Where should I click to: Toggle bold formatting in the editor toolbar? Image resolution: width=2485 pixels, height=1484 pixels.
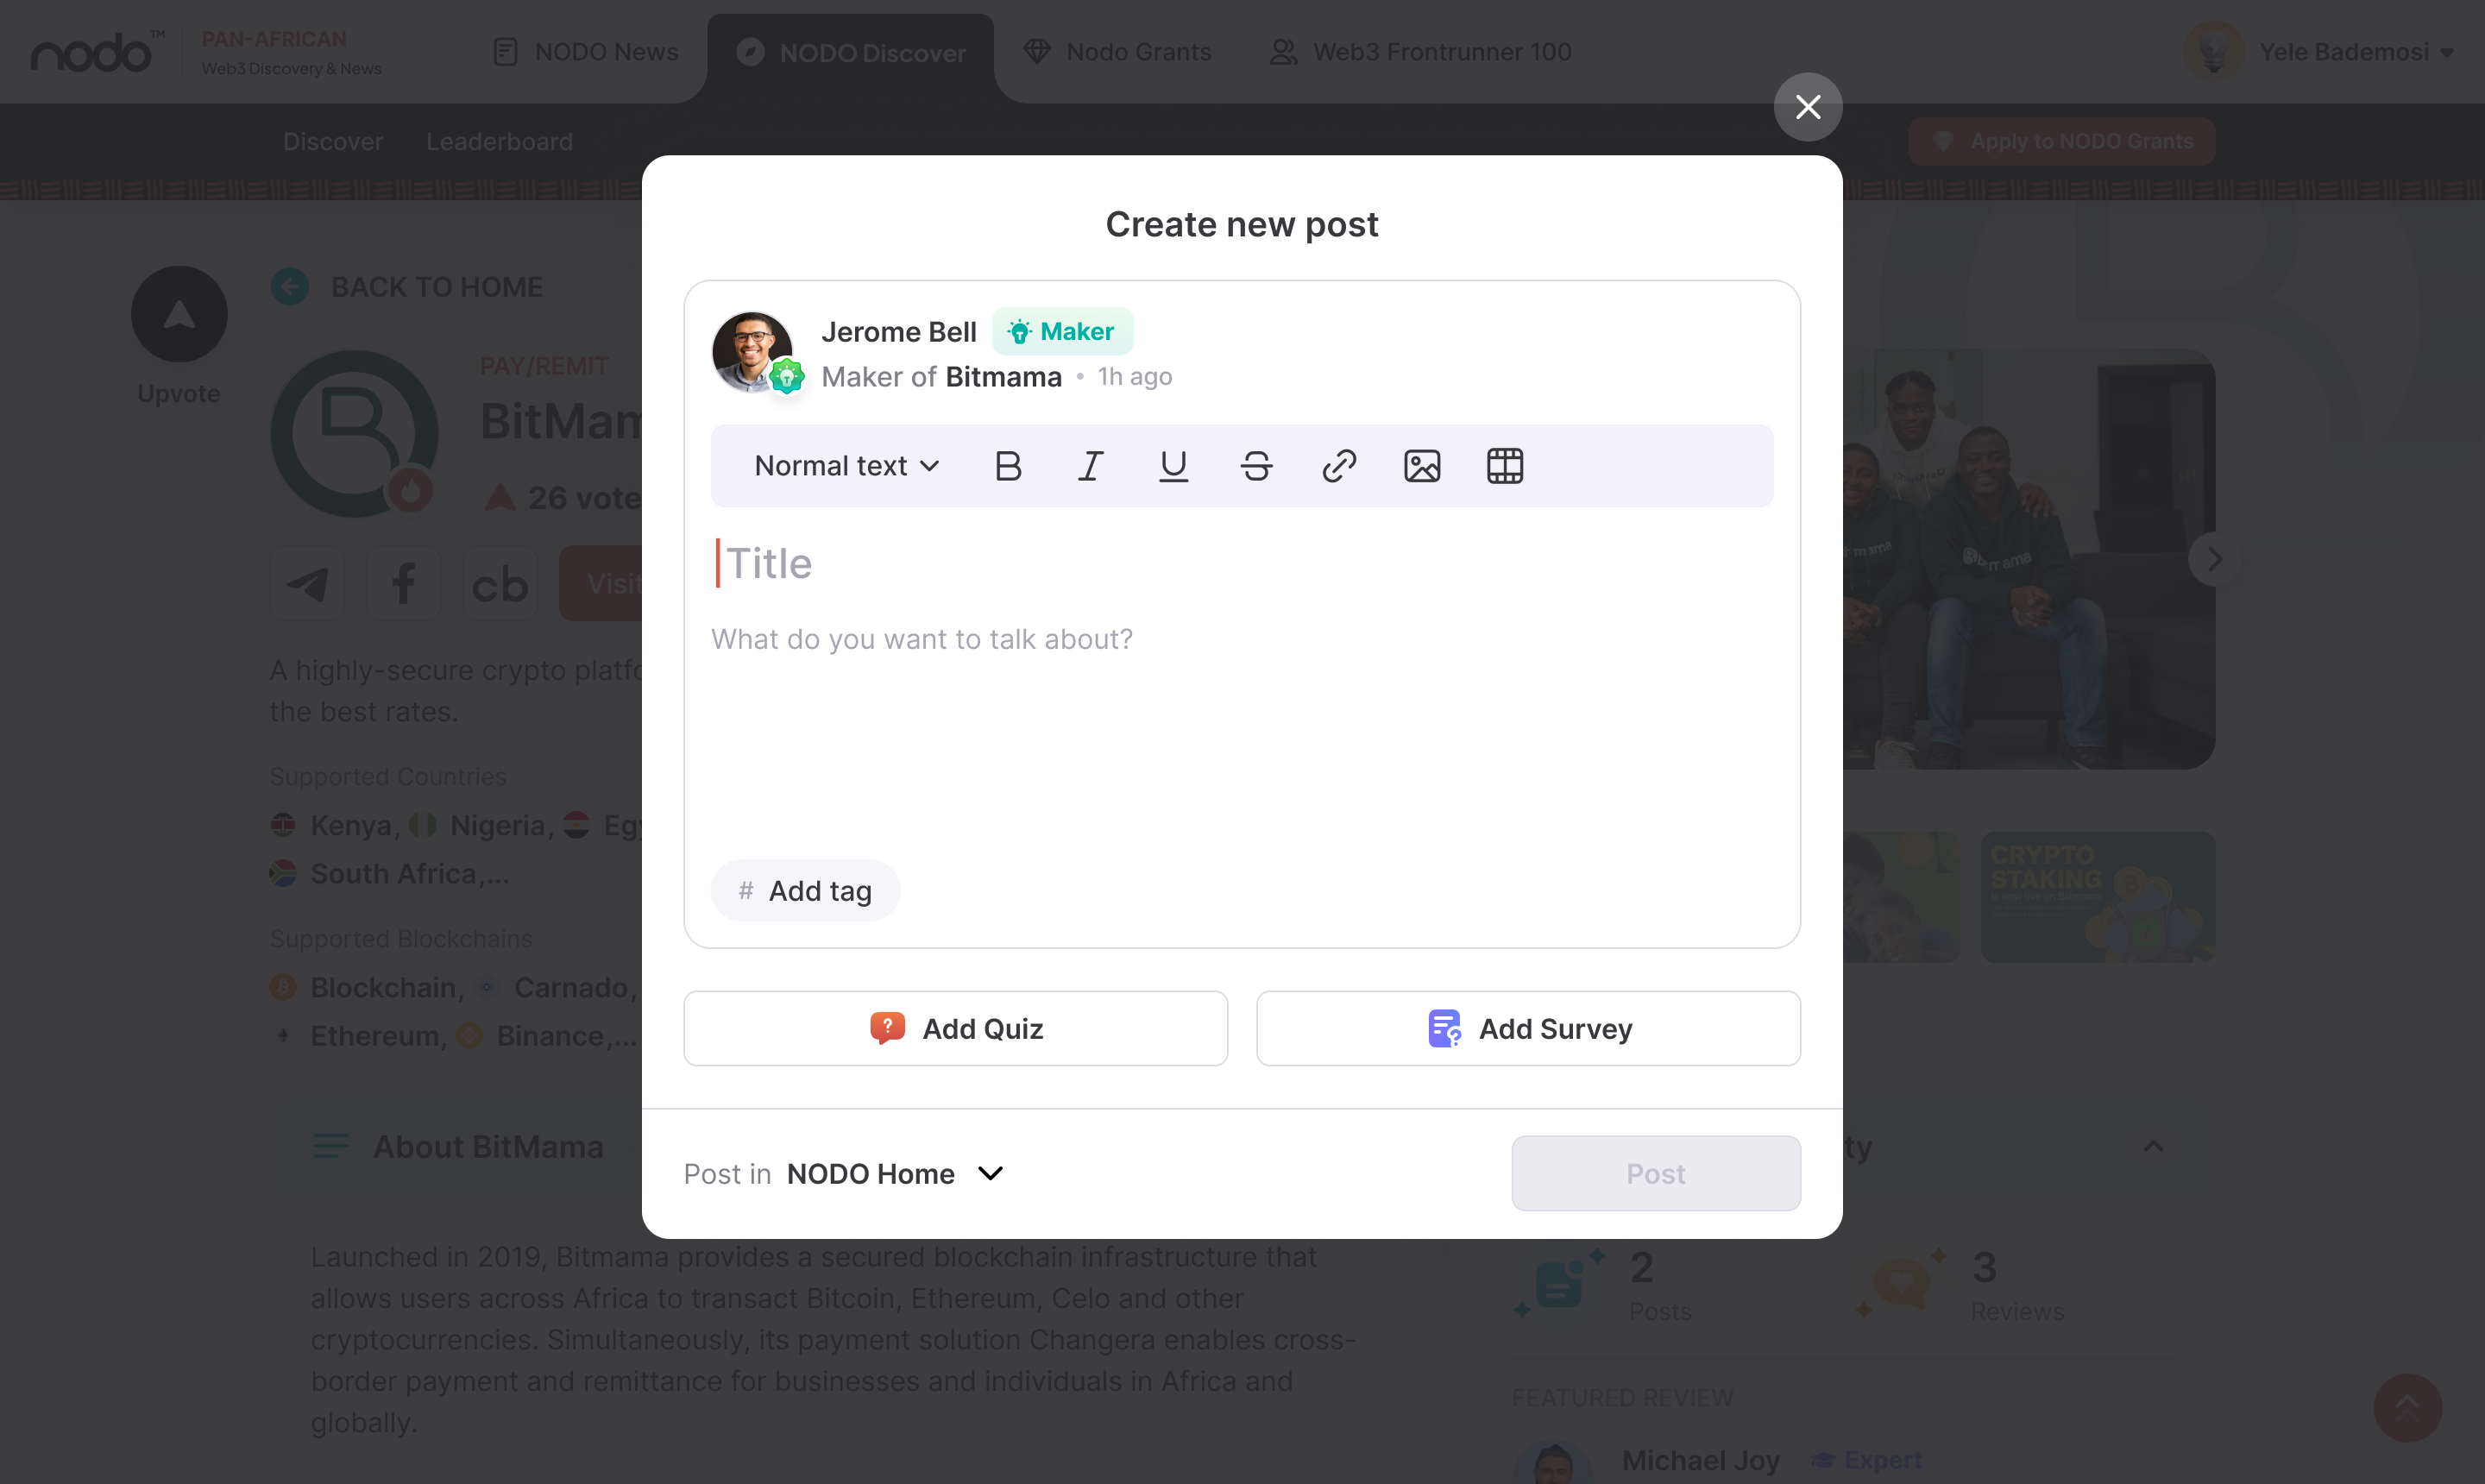(x=1008, y=466)
